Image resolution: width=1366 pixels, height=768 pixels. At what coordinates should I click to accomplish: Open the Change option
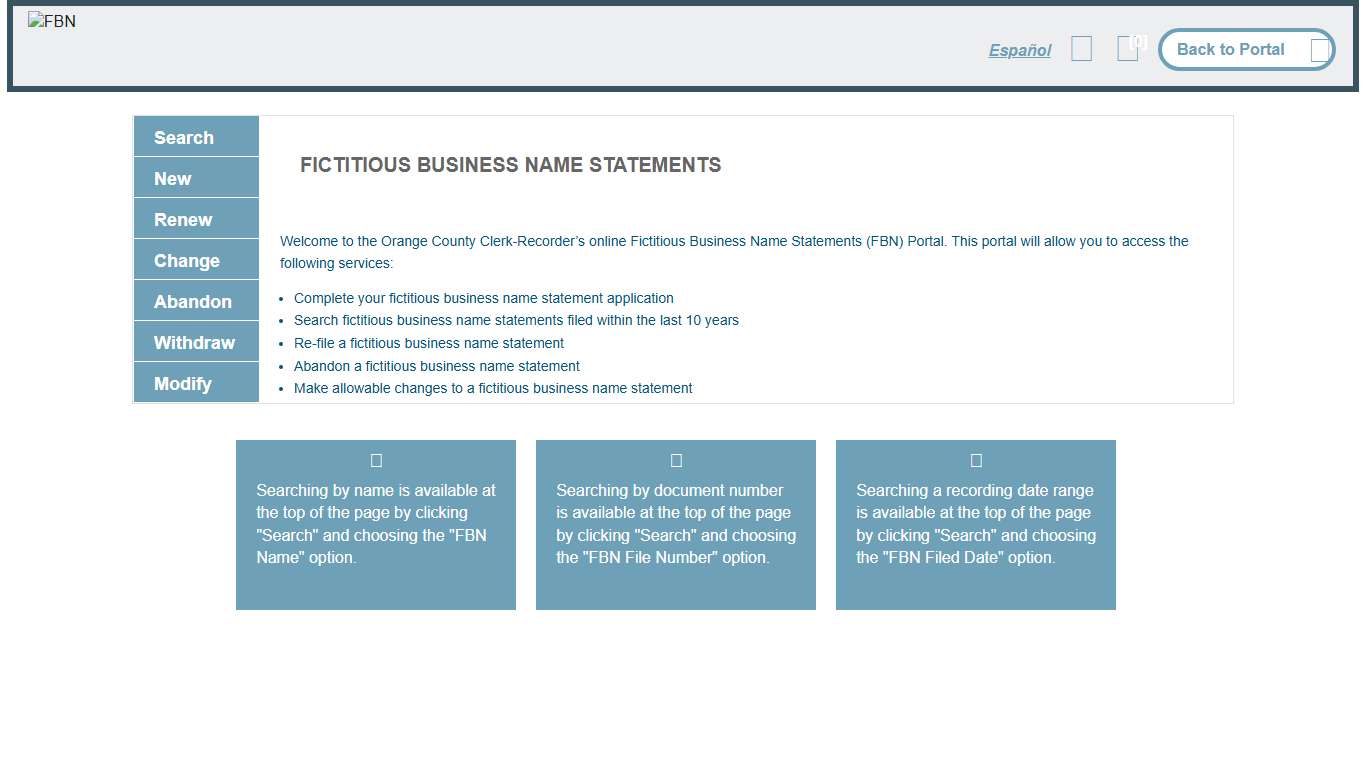[195, 260]
